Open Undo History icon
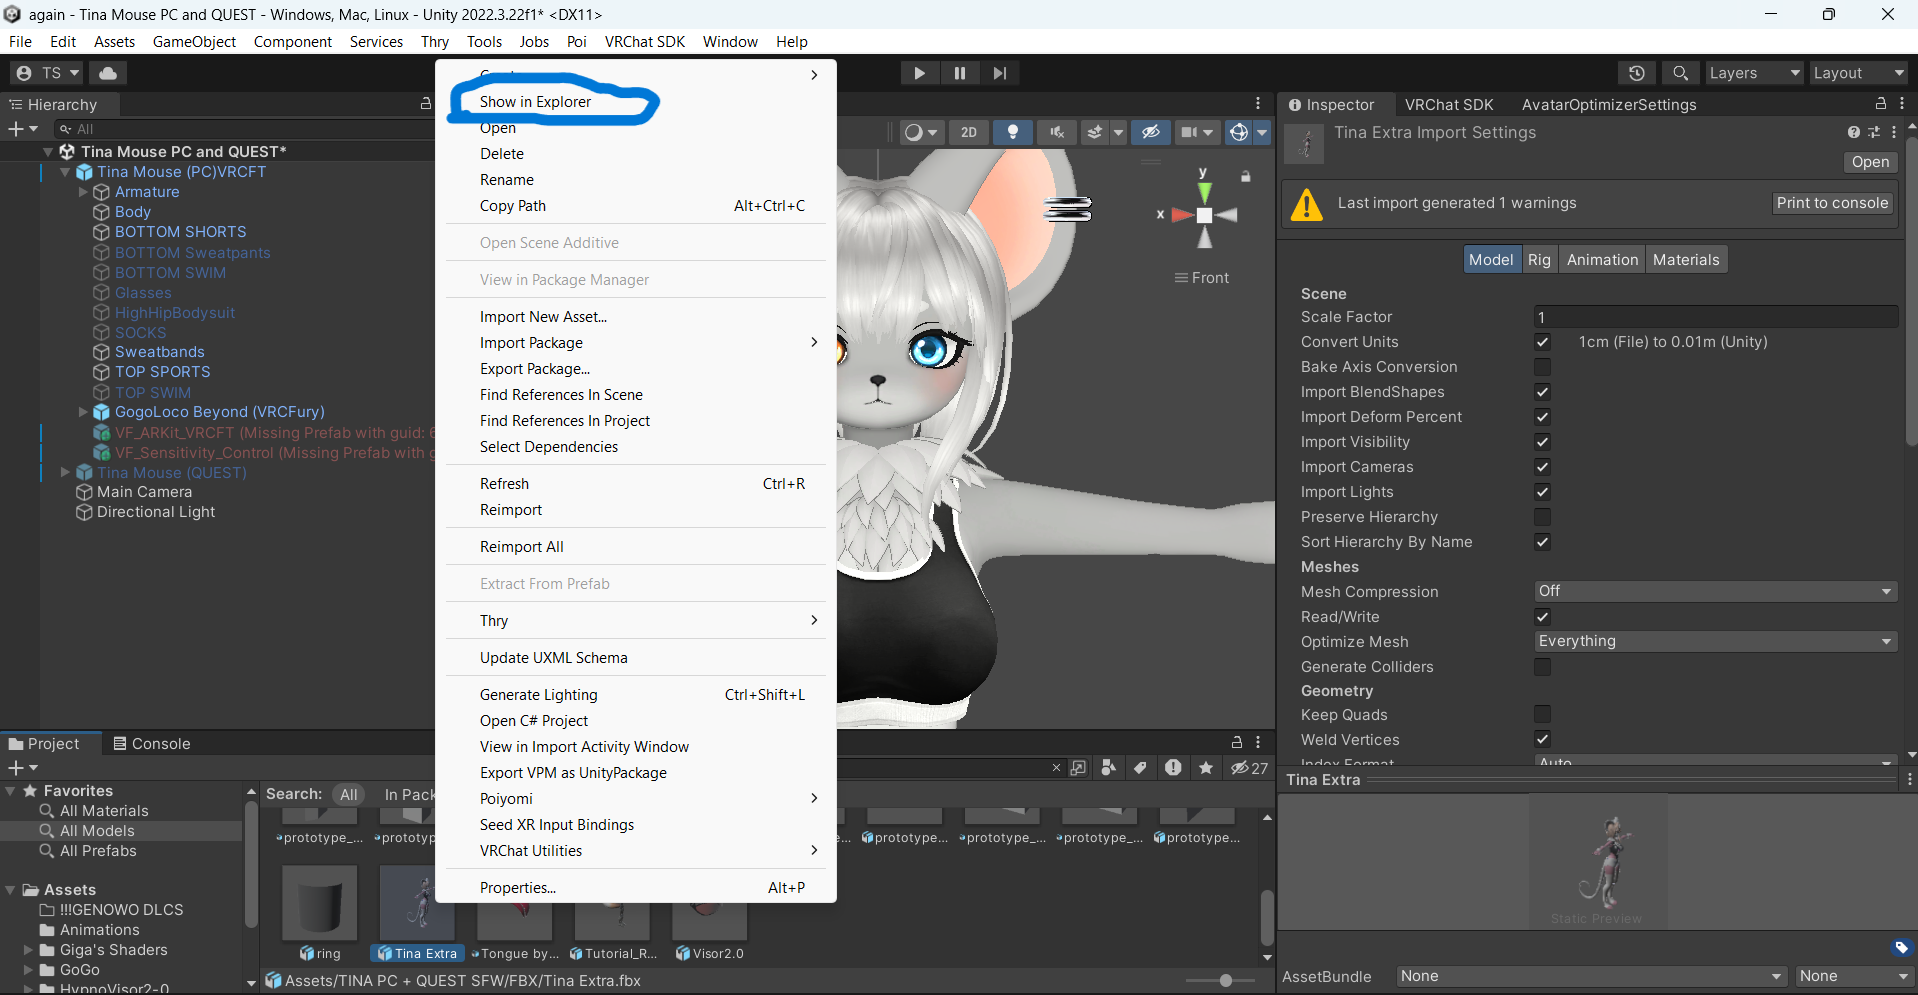 1636,73
